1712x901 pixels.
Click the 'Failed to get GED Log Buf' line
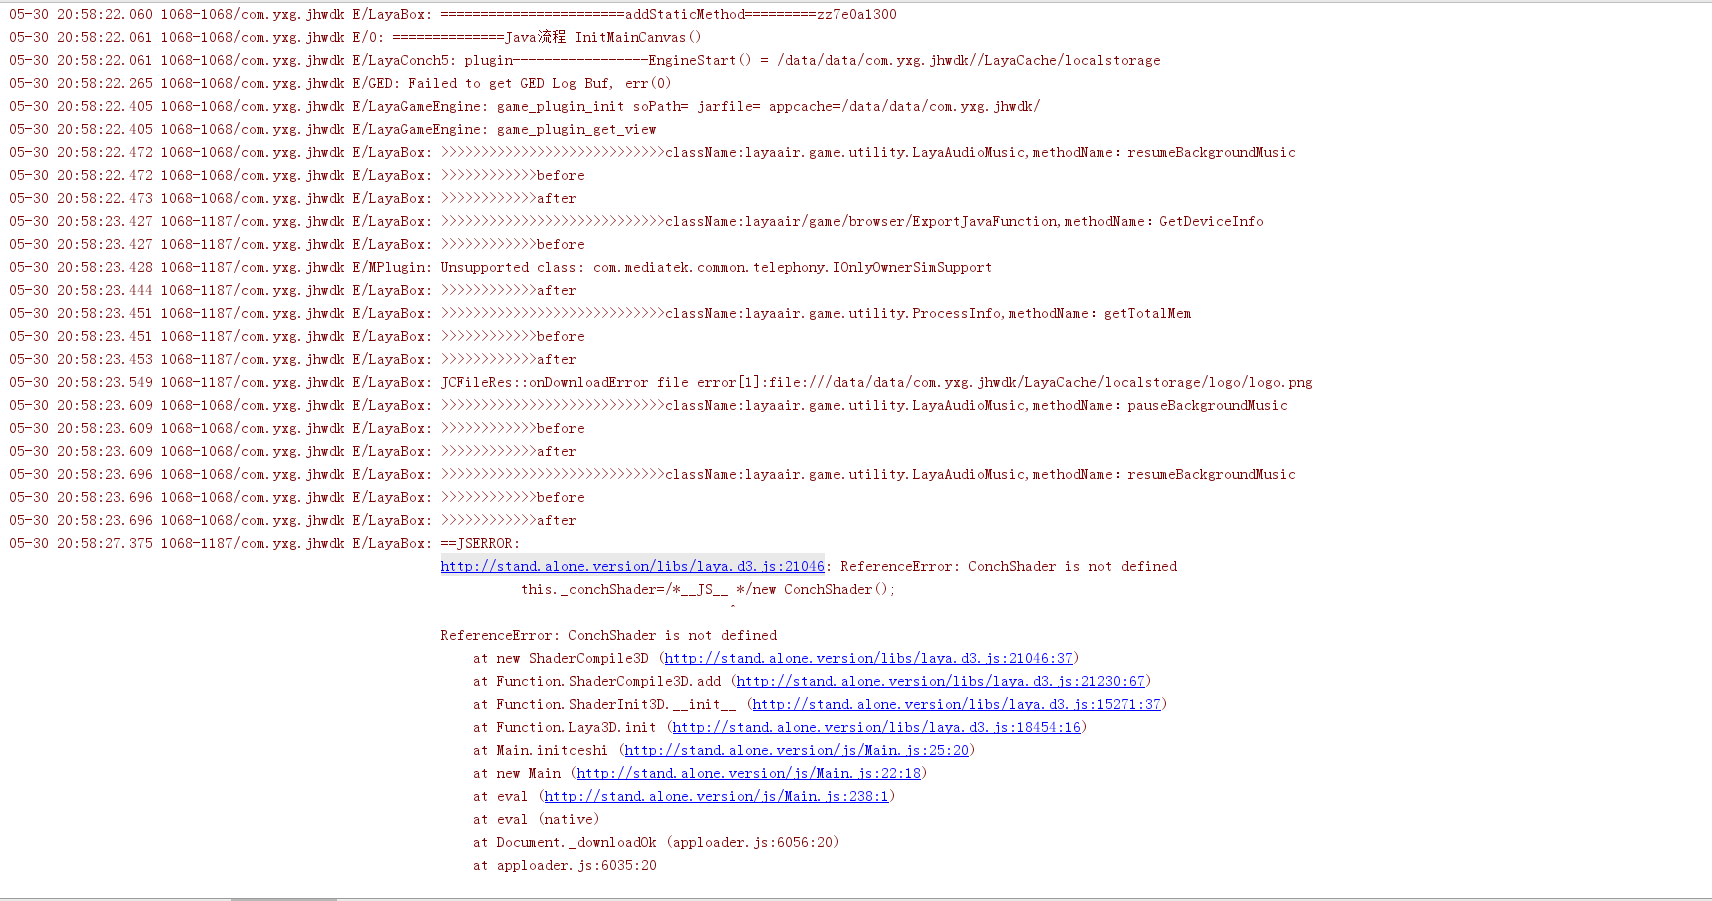(540, 84)
